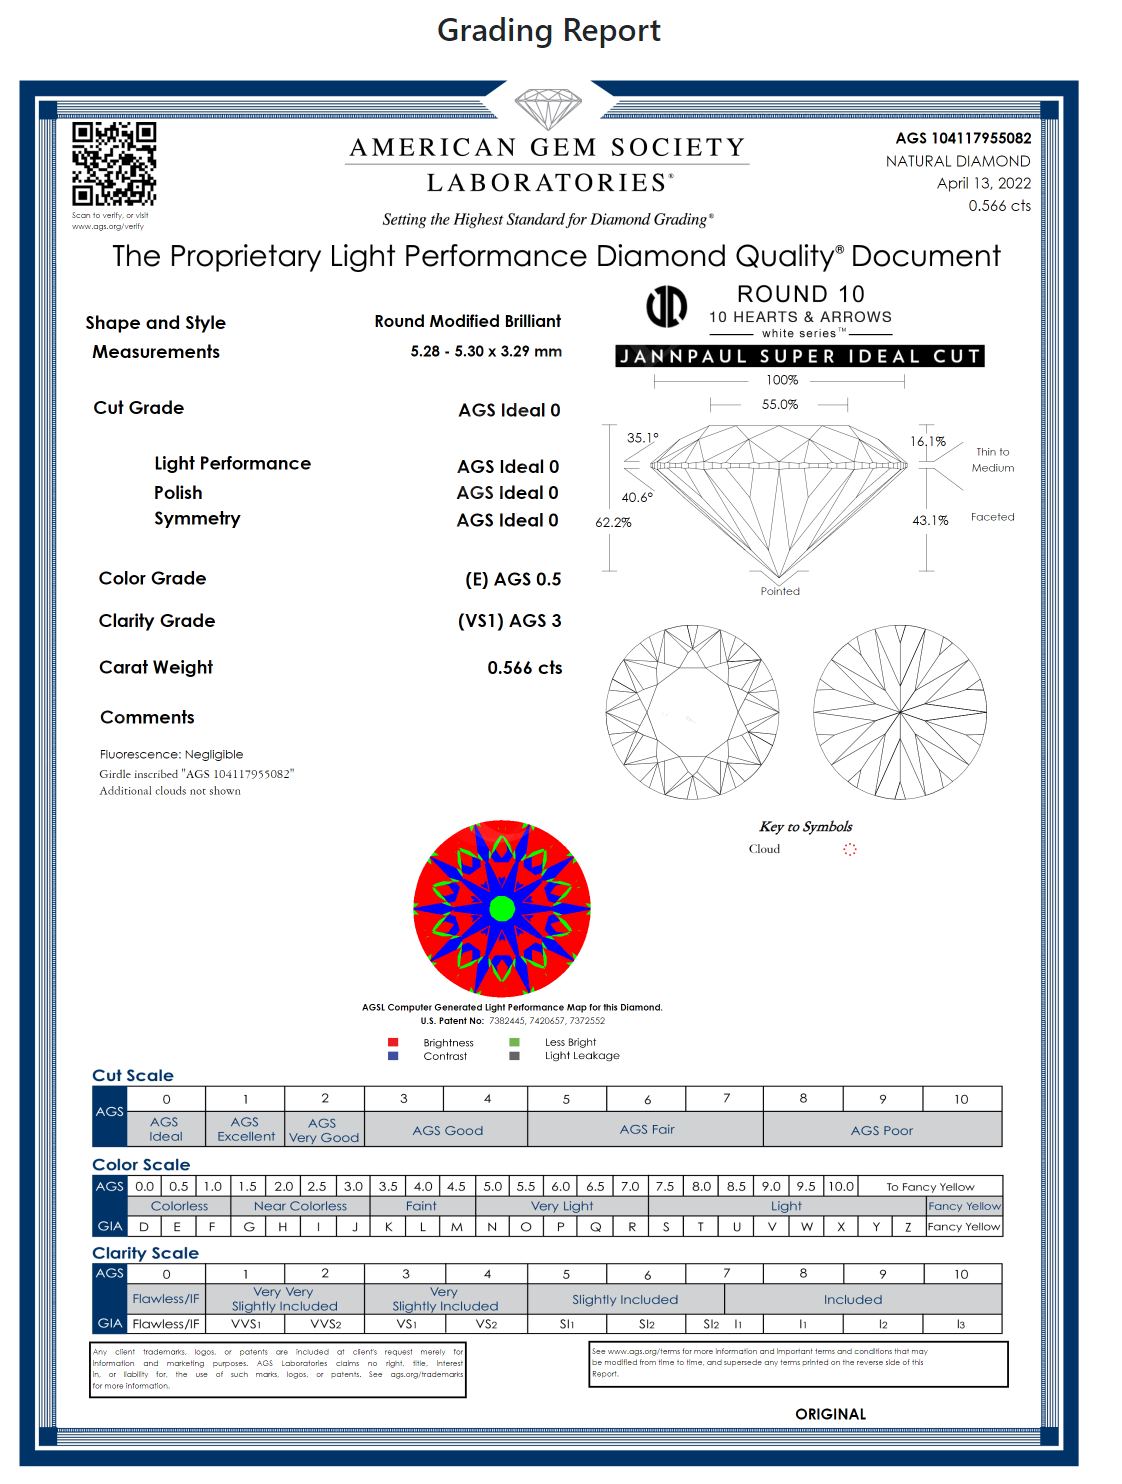The width and height of the screenshot is (1122, 1484).
Task: Click the Color Scale heading
Action: pos(141,1164)
